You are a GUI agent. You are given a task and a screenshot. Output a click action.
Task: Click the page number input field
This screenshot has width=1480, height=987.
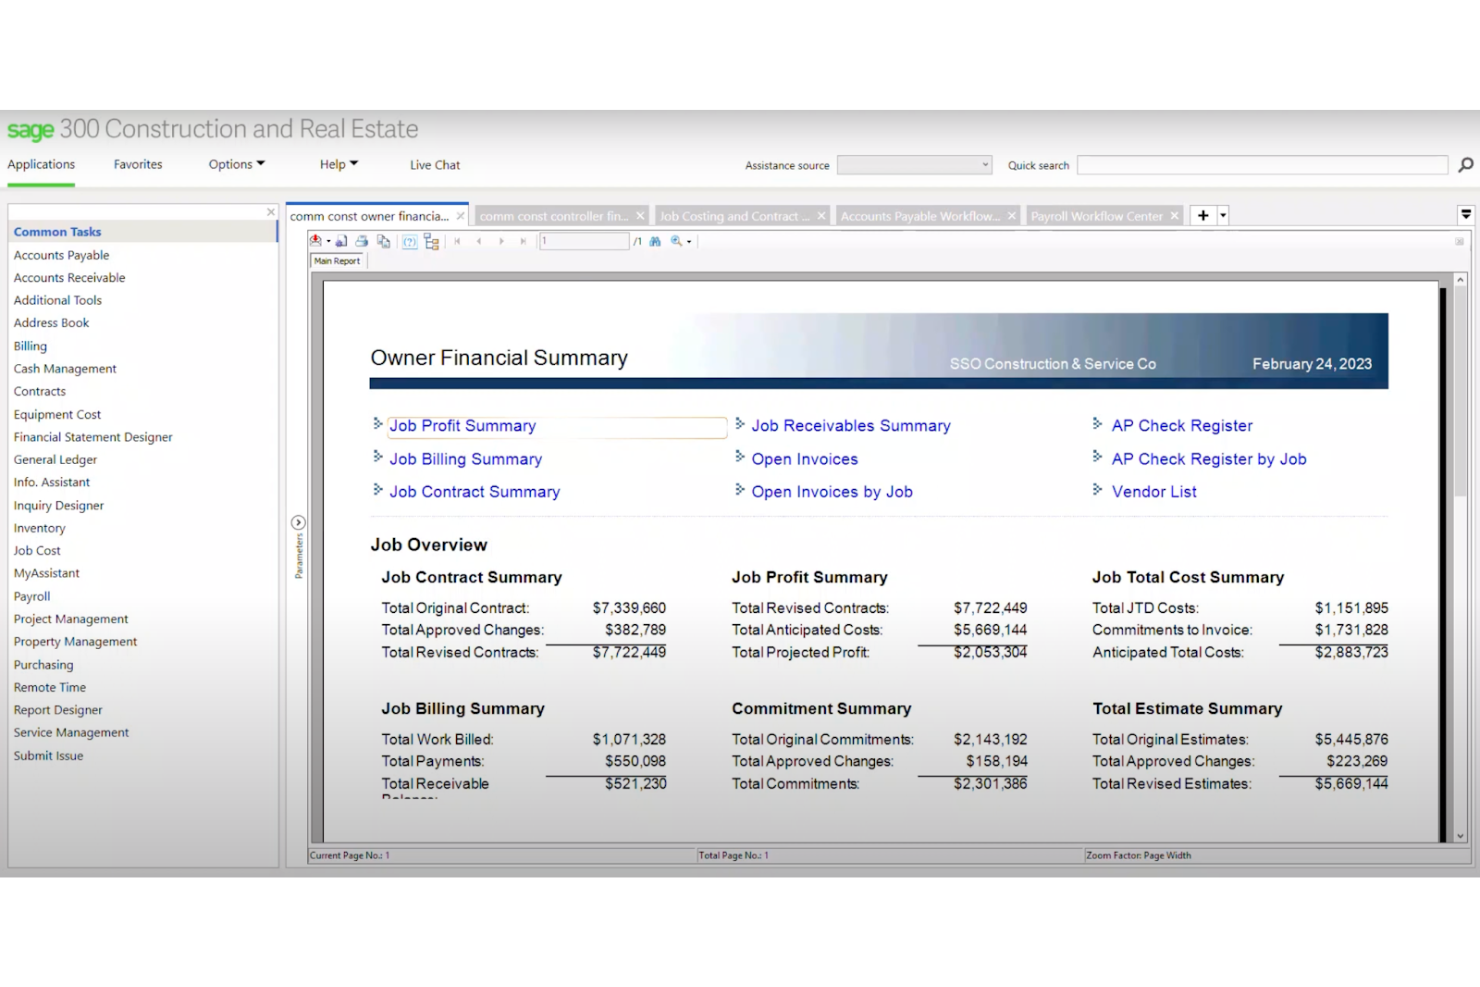(584, 241)
